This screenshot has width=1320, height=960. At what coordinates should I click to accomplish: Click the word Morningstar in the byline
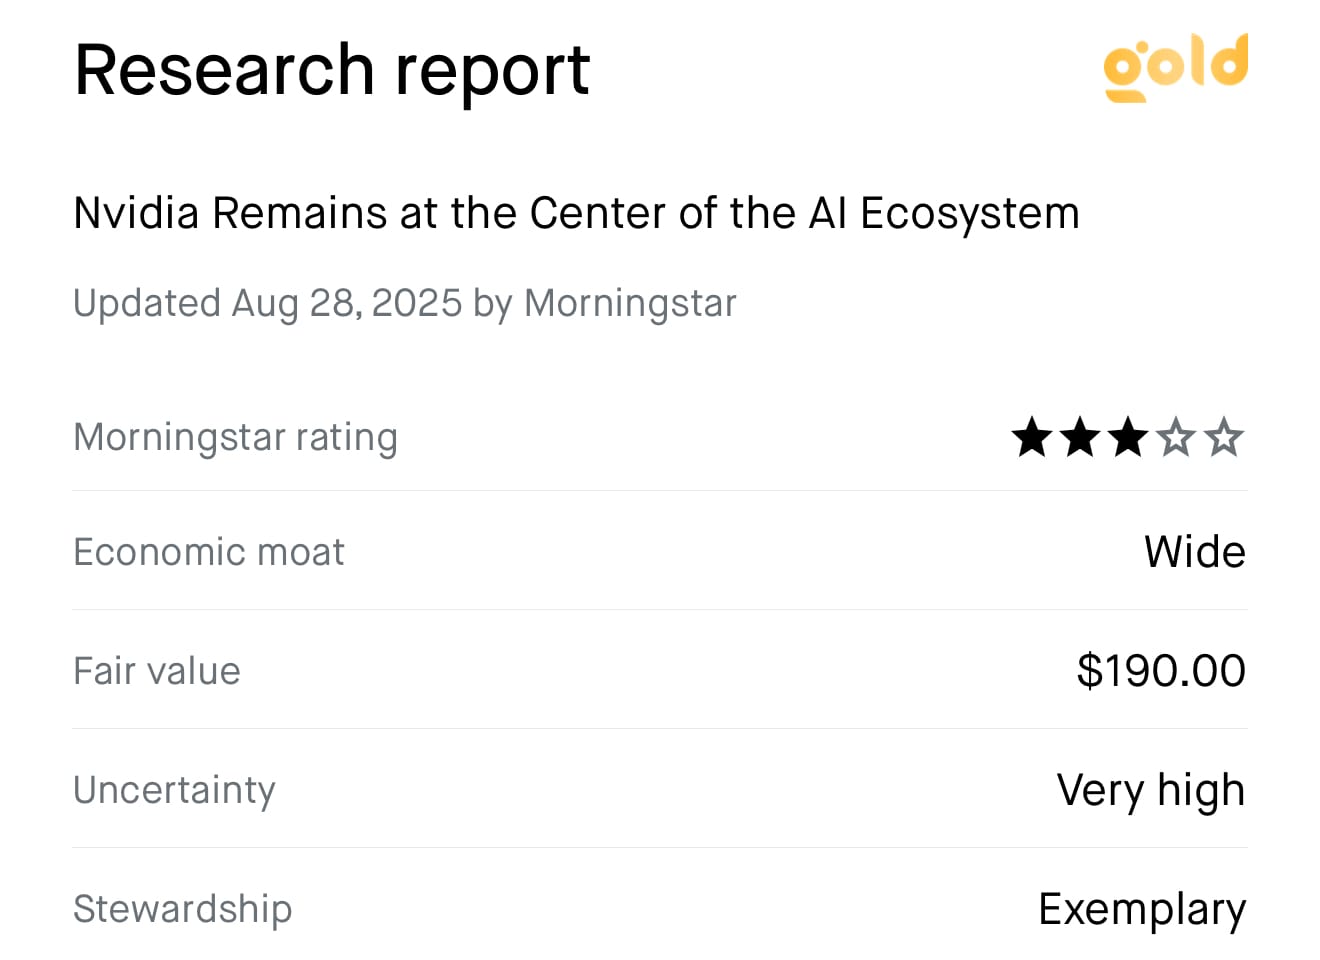click(x=630, y=304)
